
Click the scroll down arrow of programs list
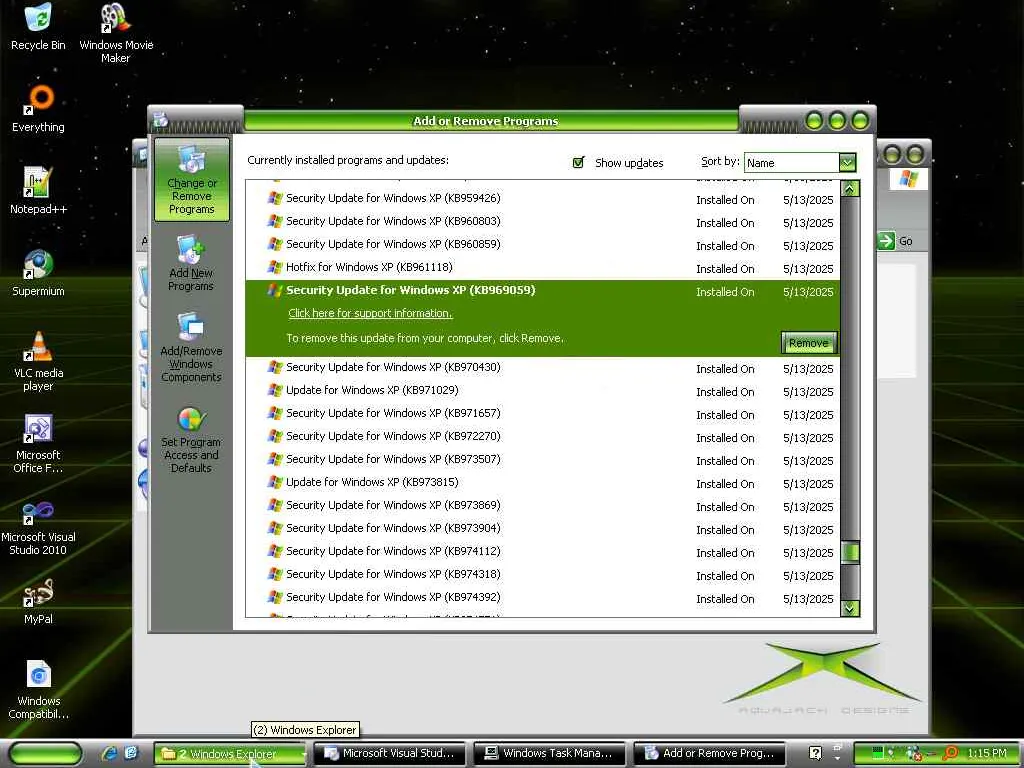pyautogui.click(x=850, y=608)
